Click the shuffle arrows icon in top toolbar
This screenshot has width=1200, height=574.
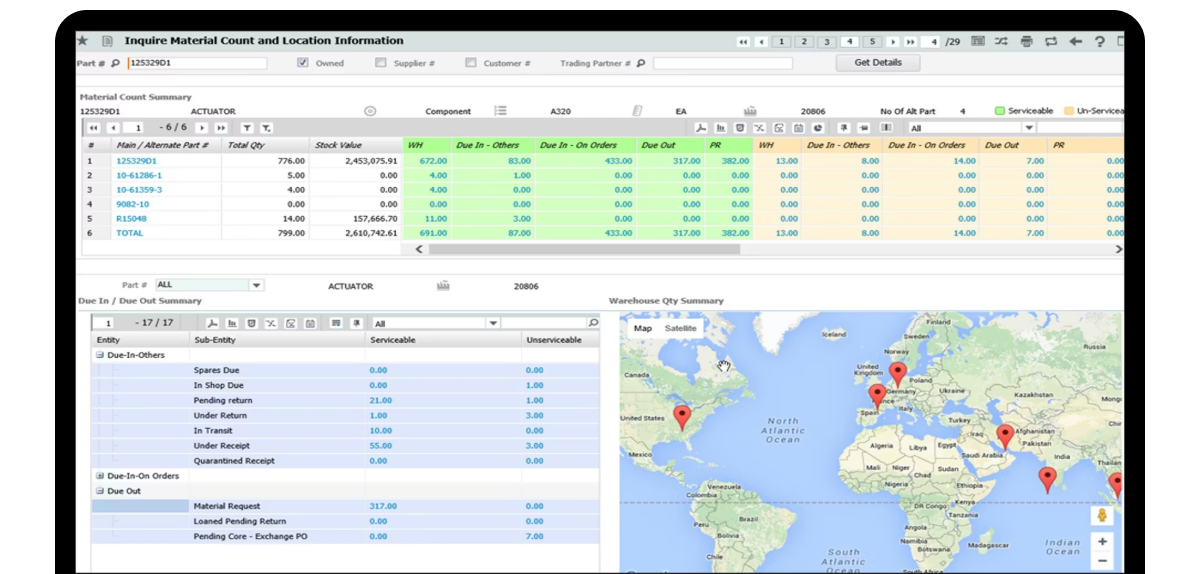coord(1001,42)
